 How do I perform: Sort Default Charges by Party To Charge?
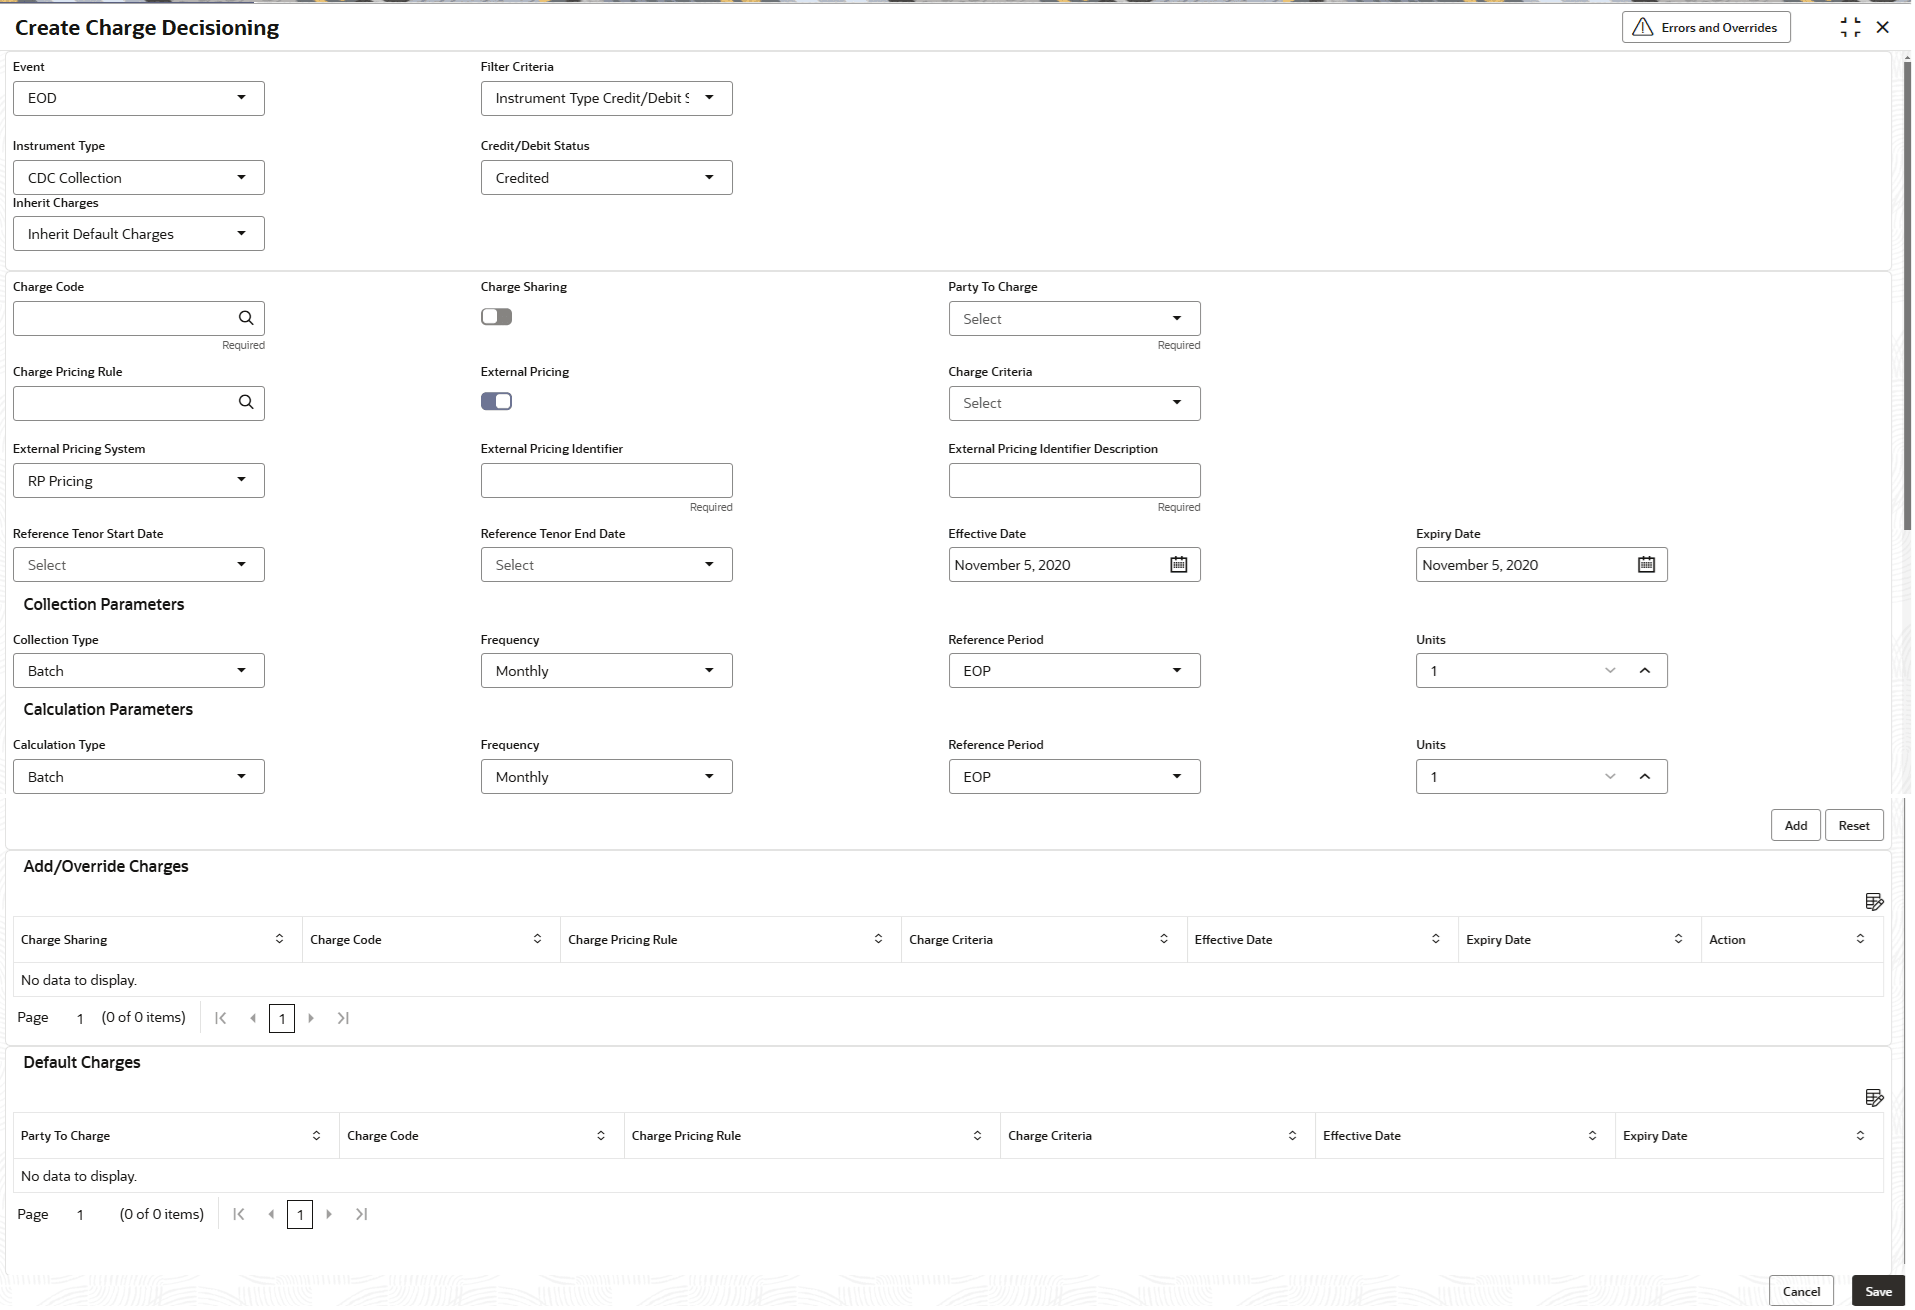click(x=316, y=1135)
